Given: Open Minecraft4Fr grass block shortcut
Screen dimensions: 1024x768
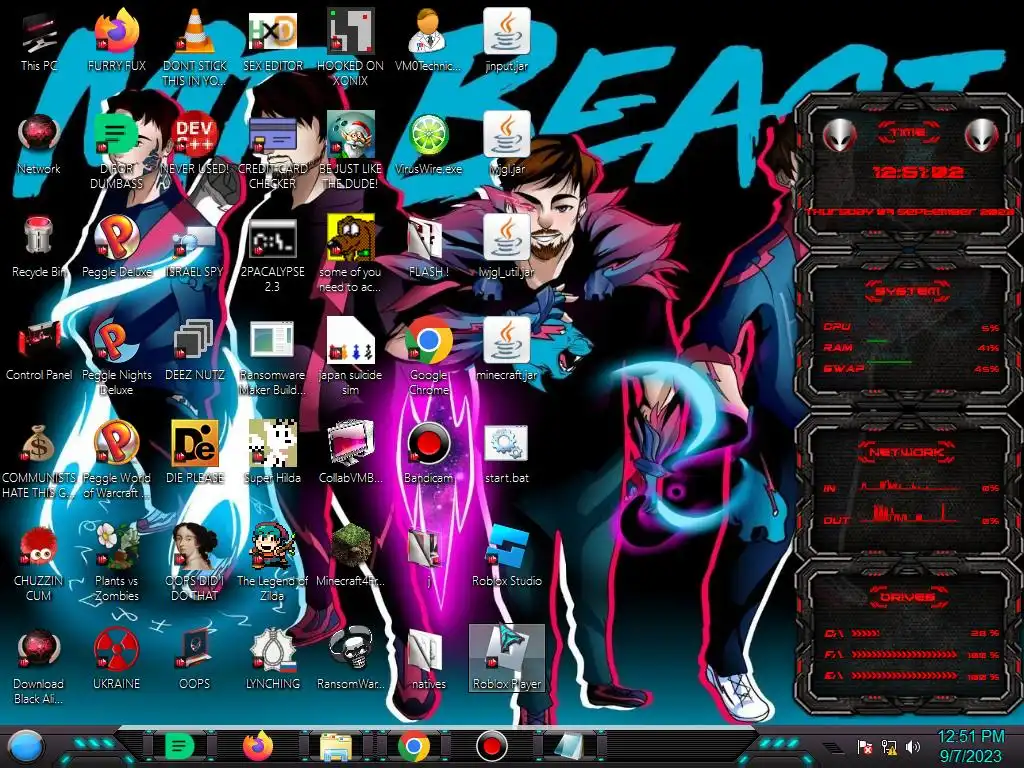Looking at the screenshot, I should coord(350,555).
